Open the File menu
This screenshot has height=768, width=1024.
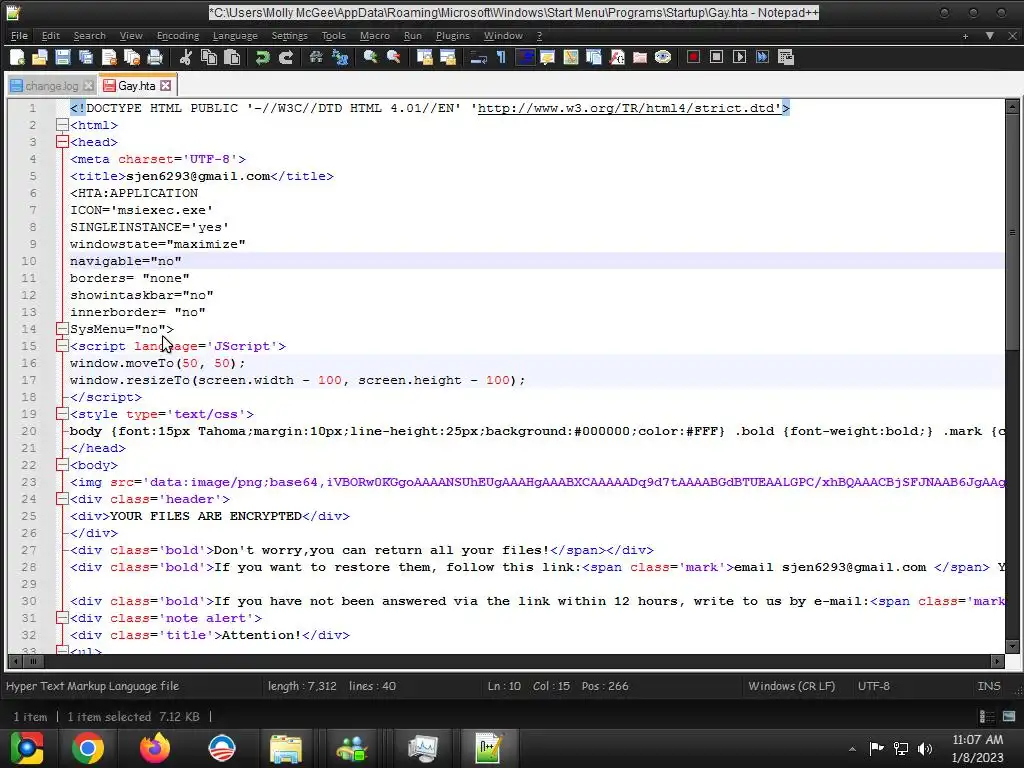coord(20,36)
